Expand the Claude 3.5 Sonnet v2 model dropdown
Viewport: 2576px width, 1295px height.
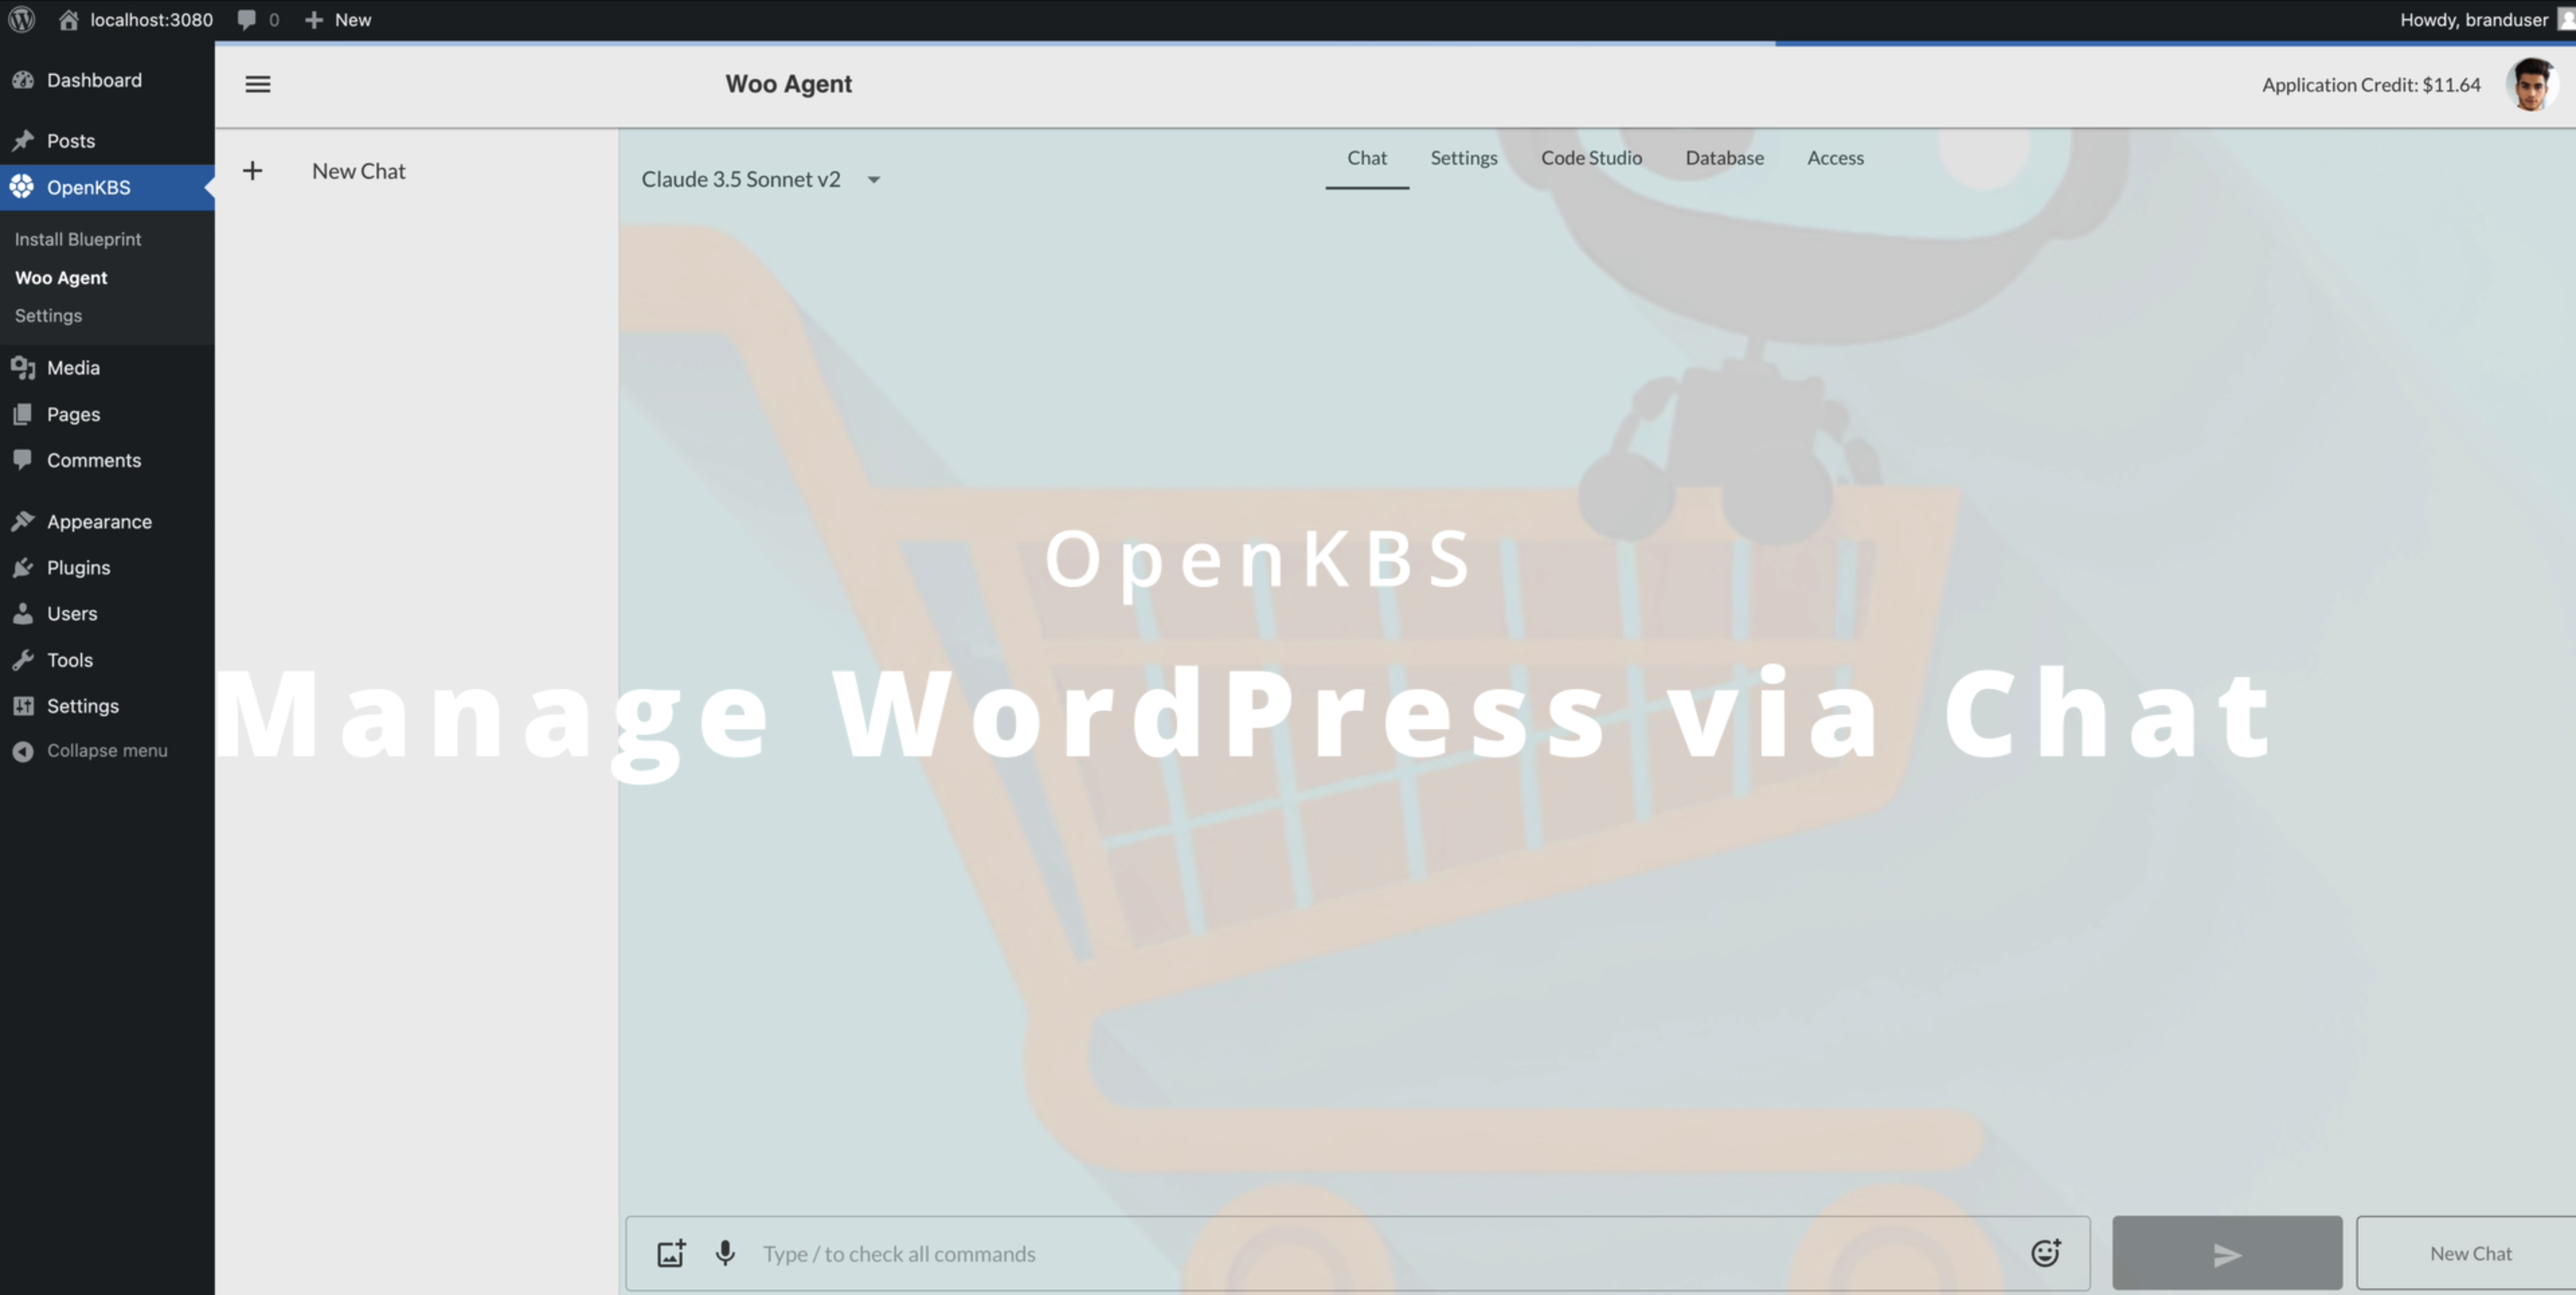click(761, 179)
